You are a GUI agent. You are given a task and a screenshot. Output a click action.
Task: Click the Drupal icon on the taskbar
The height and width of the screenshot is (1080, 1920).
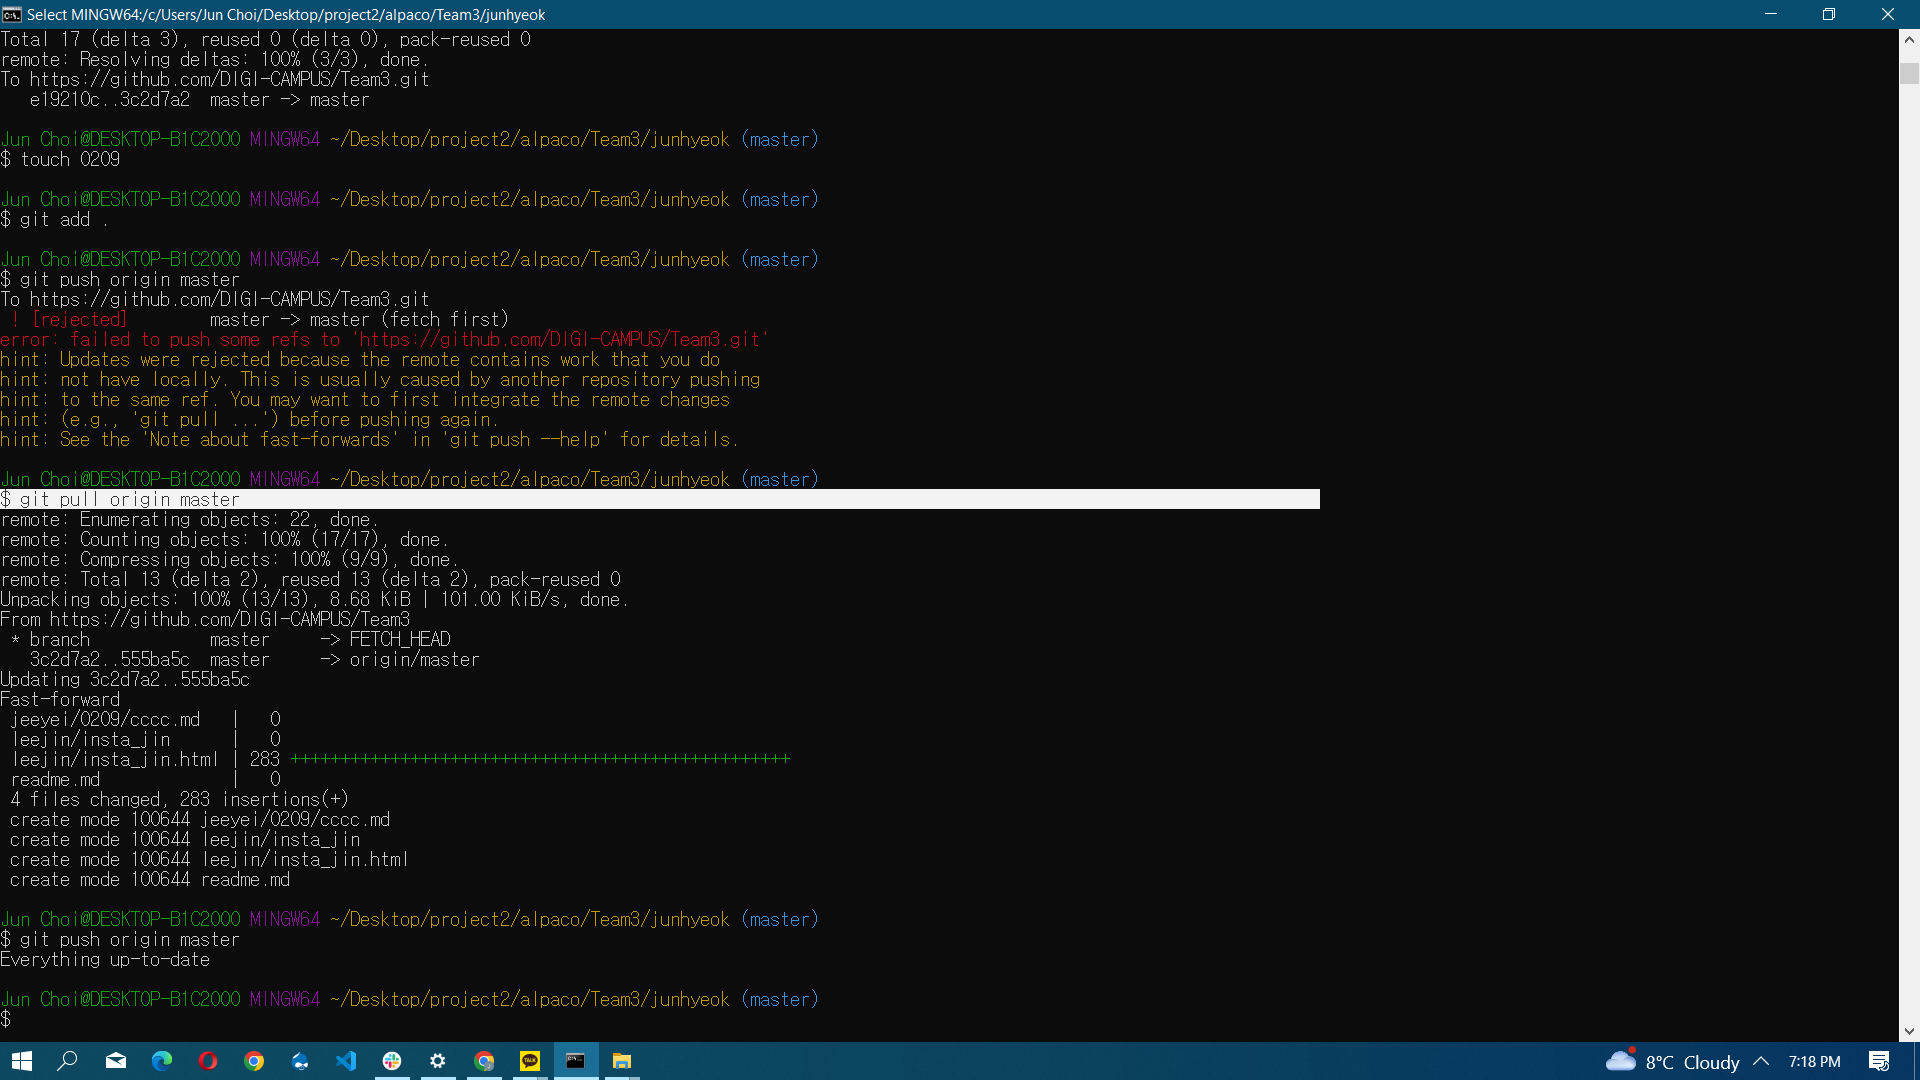click(300, 1061)
